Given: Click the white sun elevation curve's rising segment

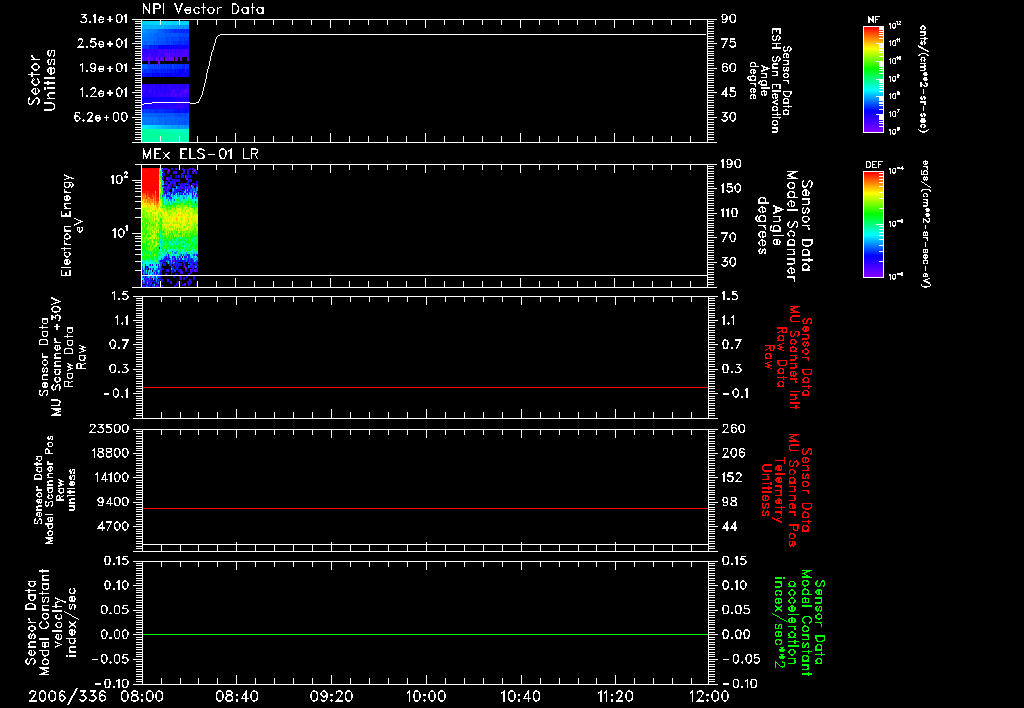Looking at the screenshot, I should 209,68.
